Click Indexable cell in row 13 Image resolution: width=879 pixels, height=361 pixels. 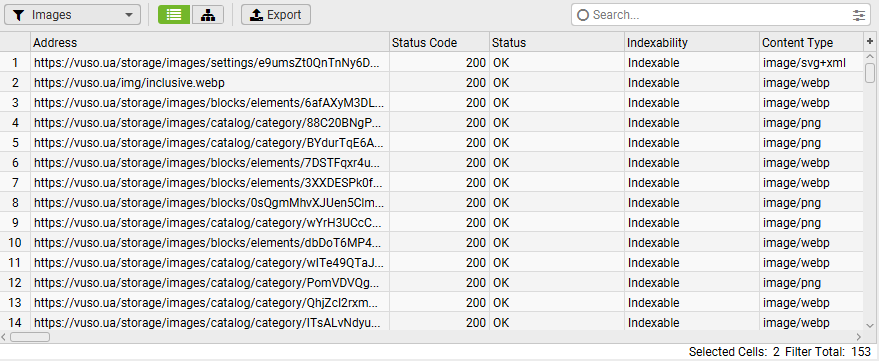pos(692,303)
